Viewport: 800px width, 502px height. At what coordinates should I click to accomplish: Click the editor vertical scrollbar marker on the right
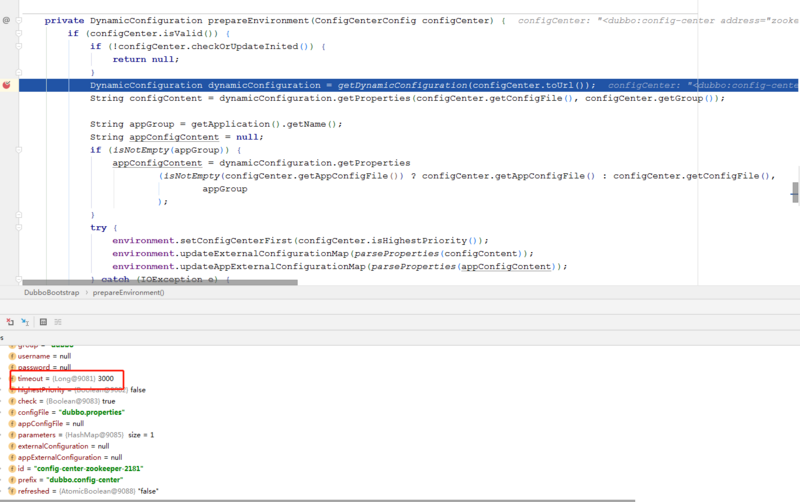click(795, 192)
